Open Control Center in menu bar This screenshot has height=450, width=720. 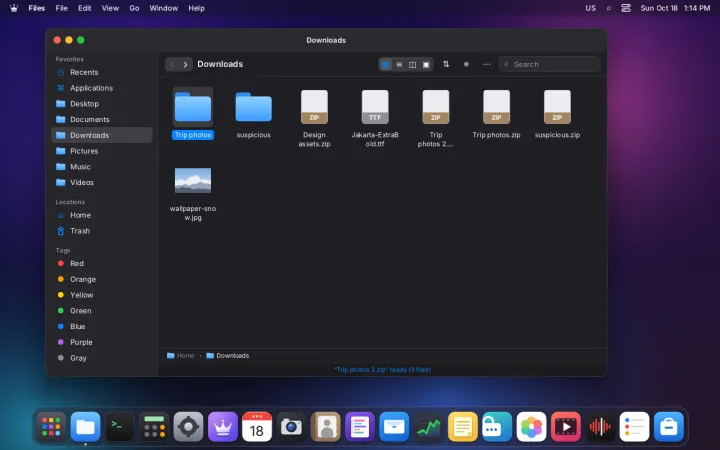point(626,8)
